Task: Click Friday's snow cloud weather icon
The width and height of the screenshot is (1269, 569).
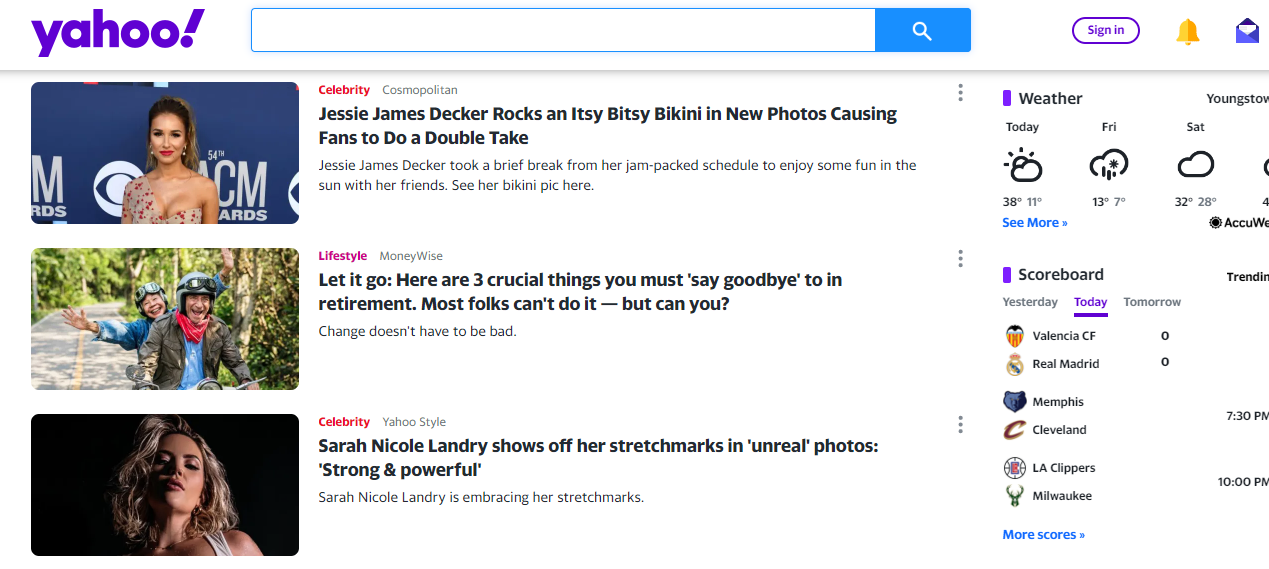Action: (1108, 165)
